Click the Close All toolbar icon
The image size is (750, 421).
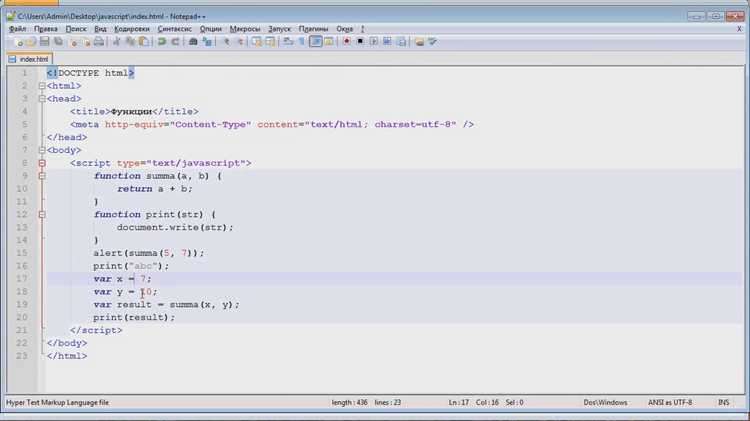[x=86, y=42]
